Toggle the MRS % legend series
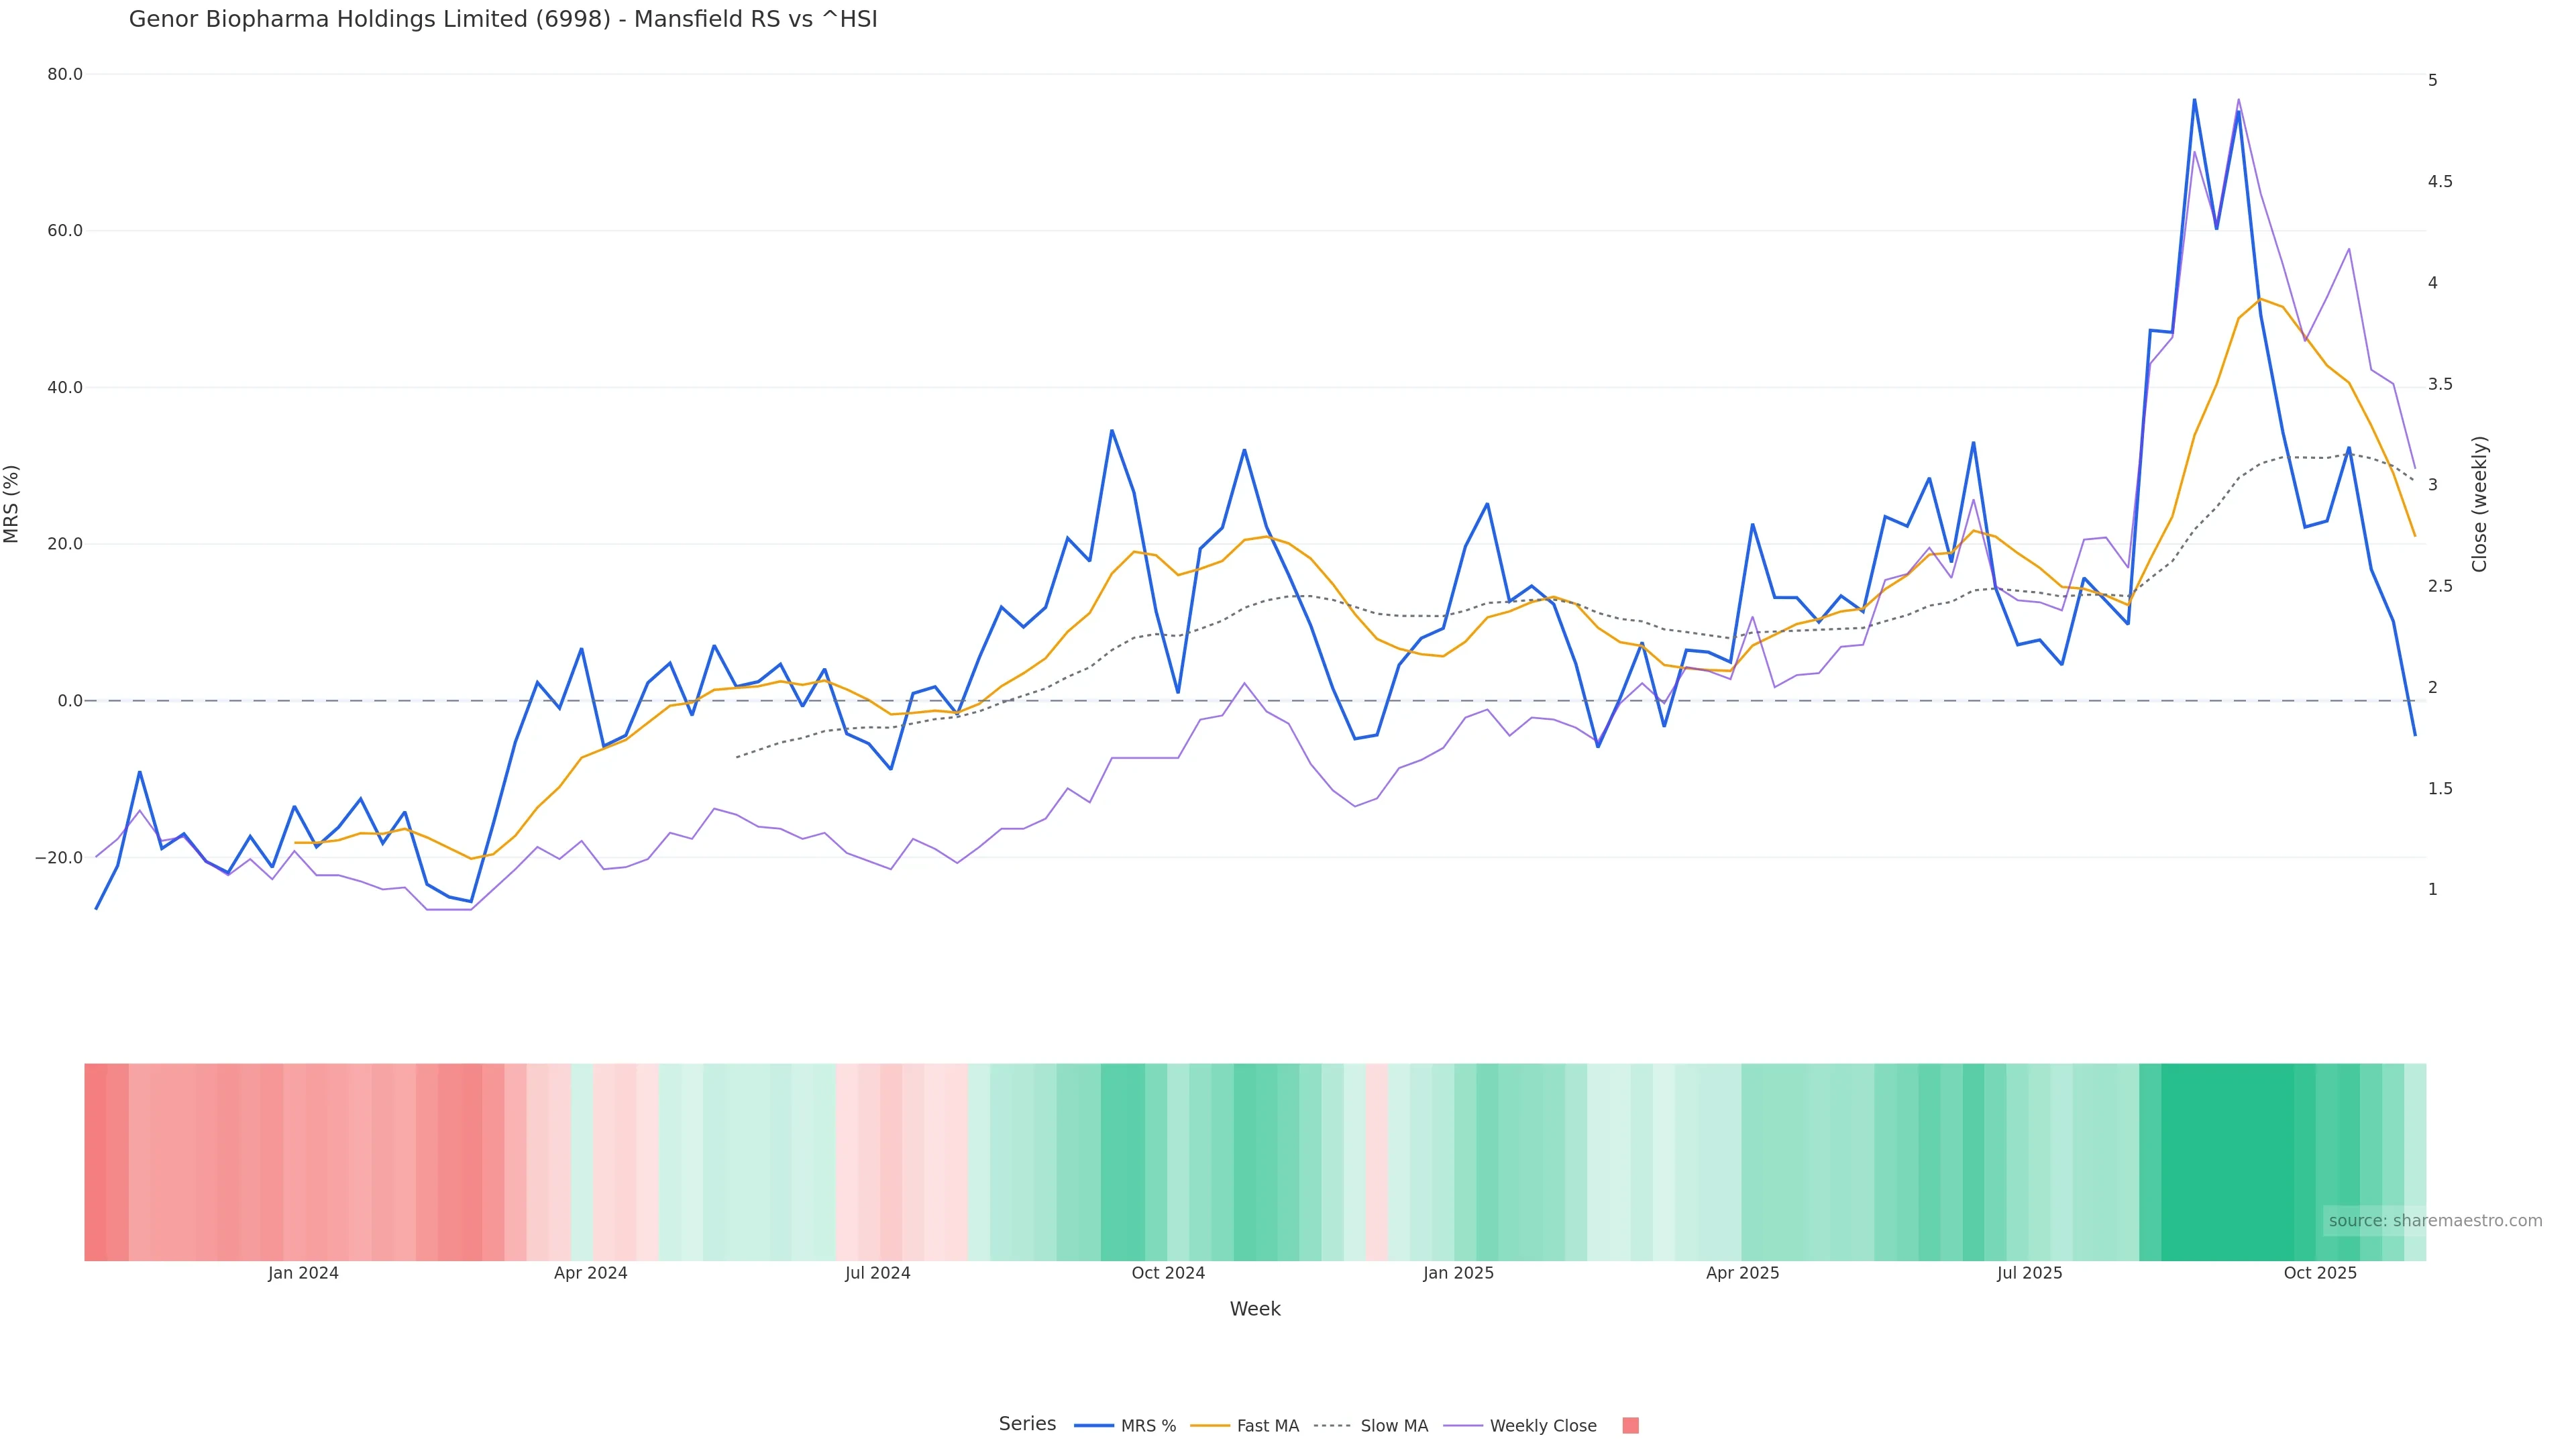This screenshot has height=1449, width=2576. coord(1148,1426)
